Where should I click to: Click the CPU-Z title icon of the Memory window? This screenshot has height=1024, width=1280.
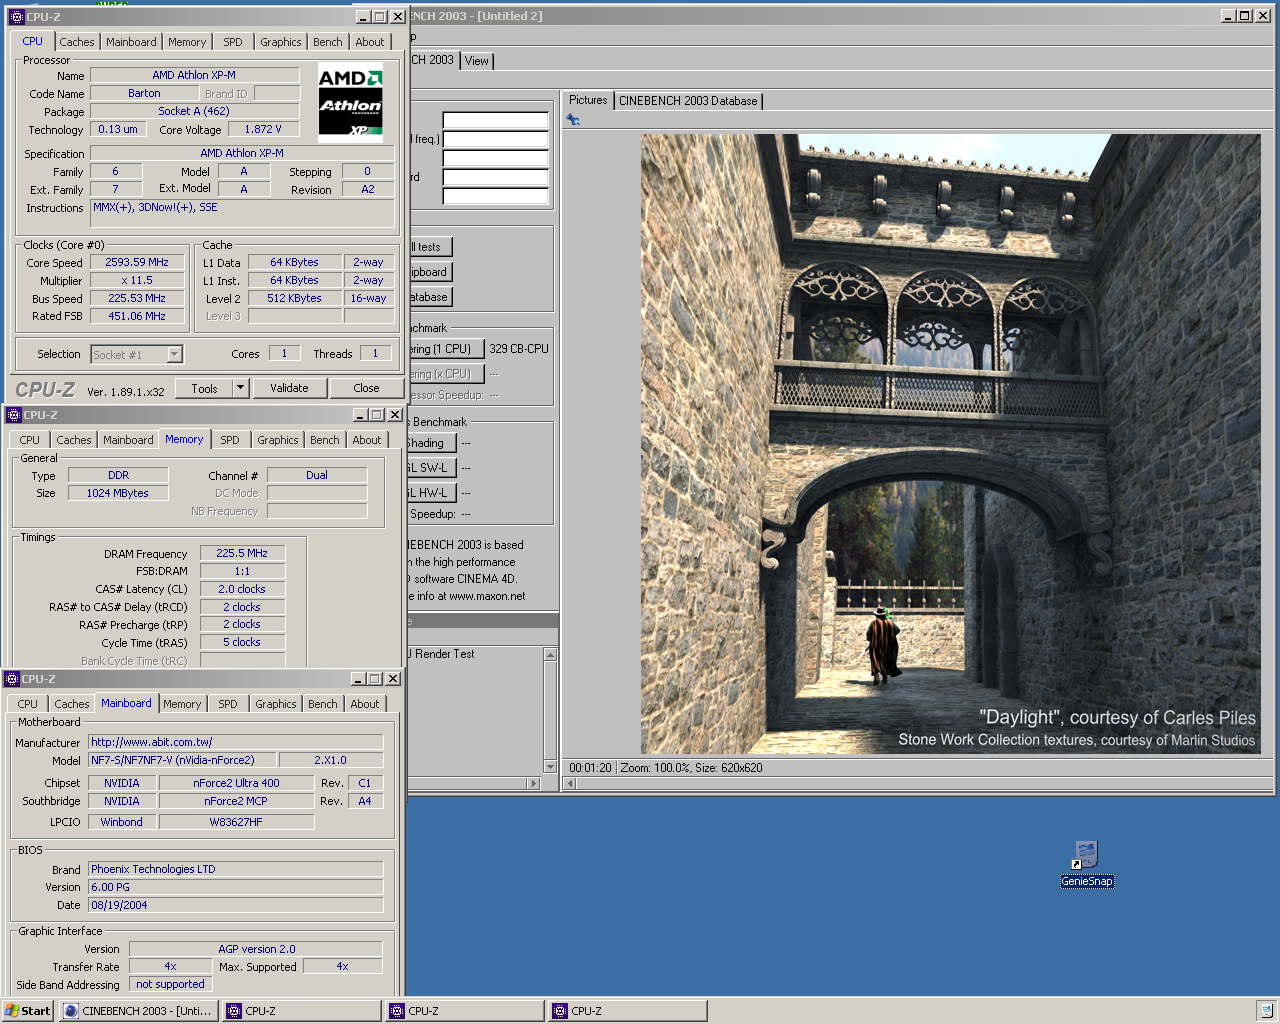point(13,415)
